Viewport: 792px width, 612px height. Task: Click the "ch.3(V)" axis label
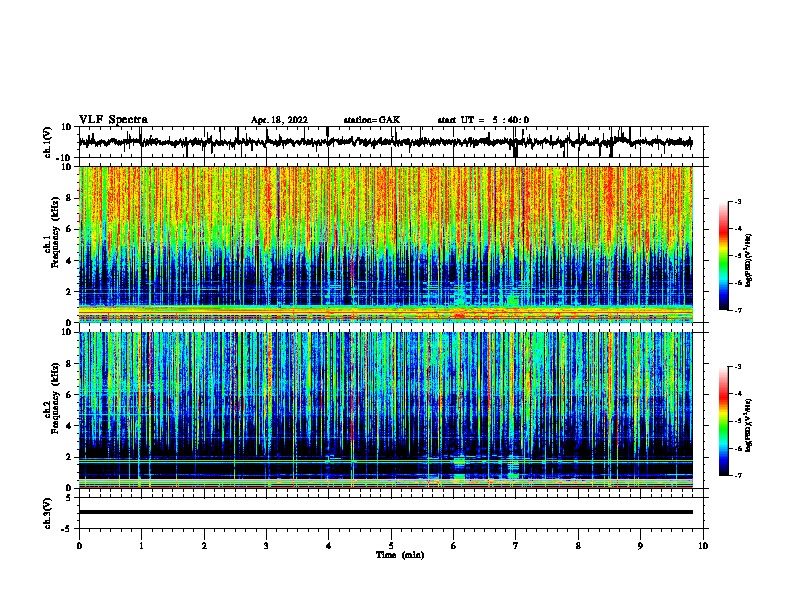48,513
